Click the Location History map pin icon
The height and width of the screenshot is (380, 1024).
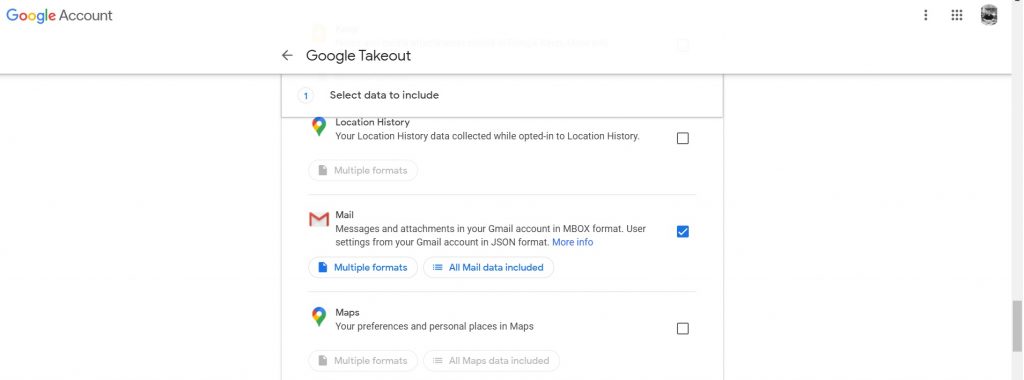319,127
